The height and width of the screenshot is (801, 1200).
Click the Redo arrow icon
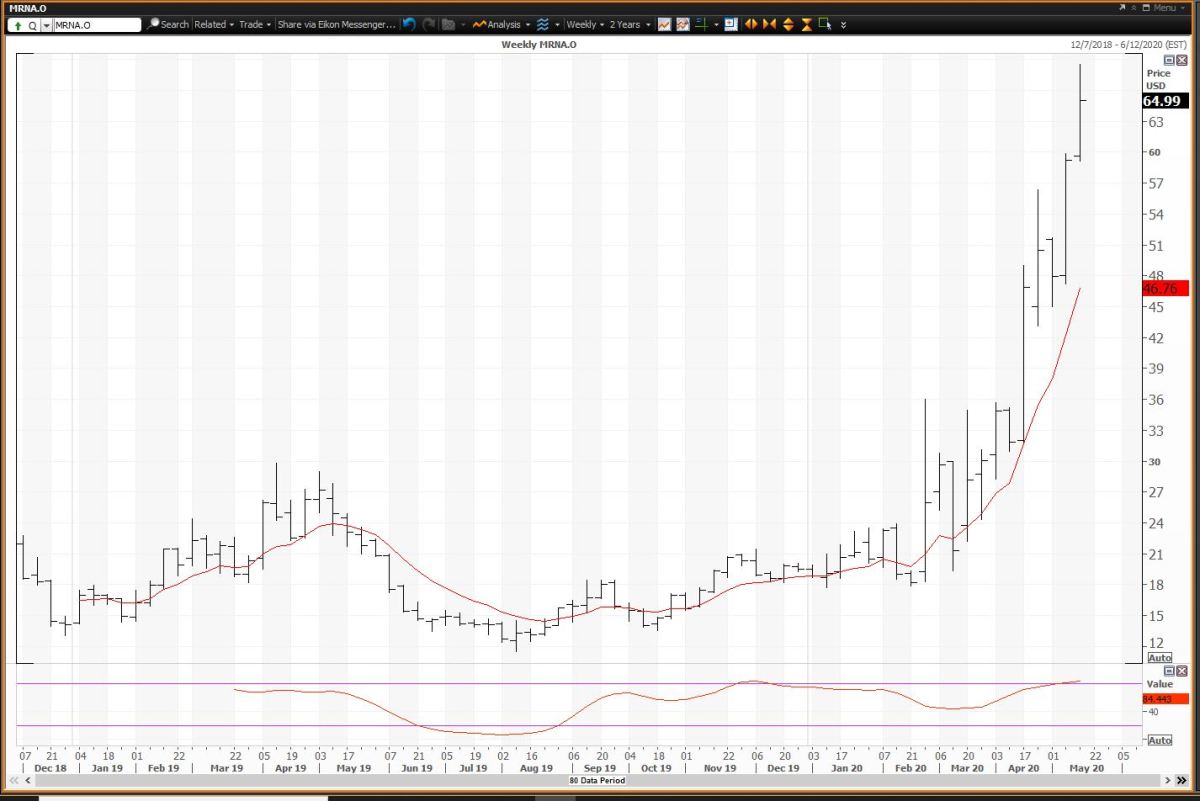428,24
